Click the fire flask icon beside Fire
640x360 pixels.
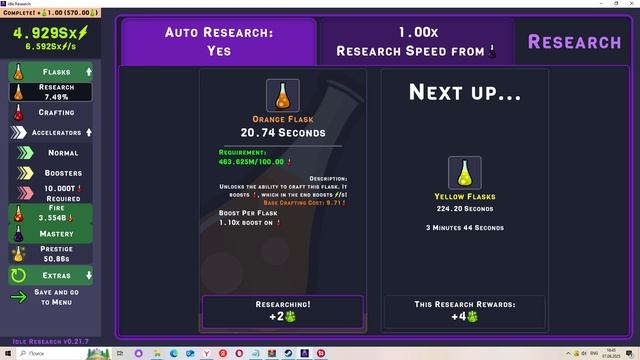coord(18,214)
